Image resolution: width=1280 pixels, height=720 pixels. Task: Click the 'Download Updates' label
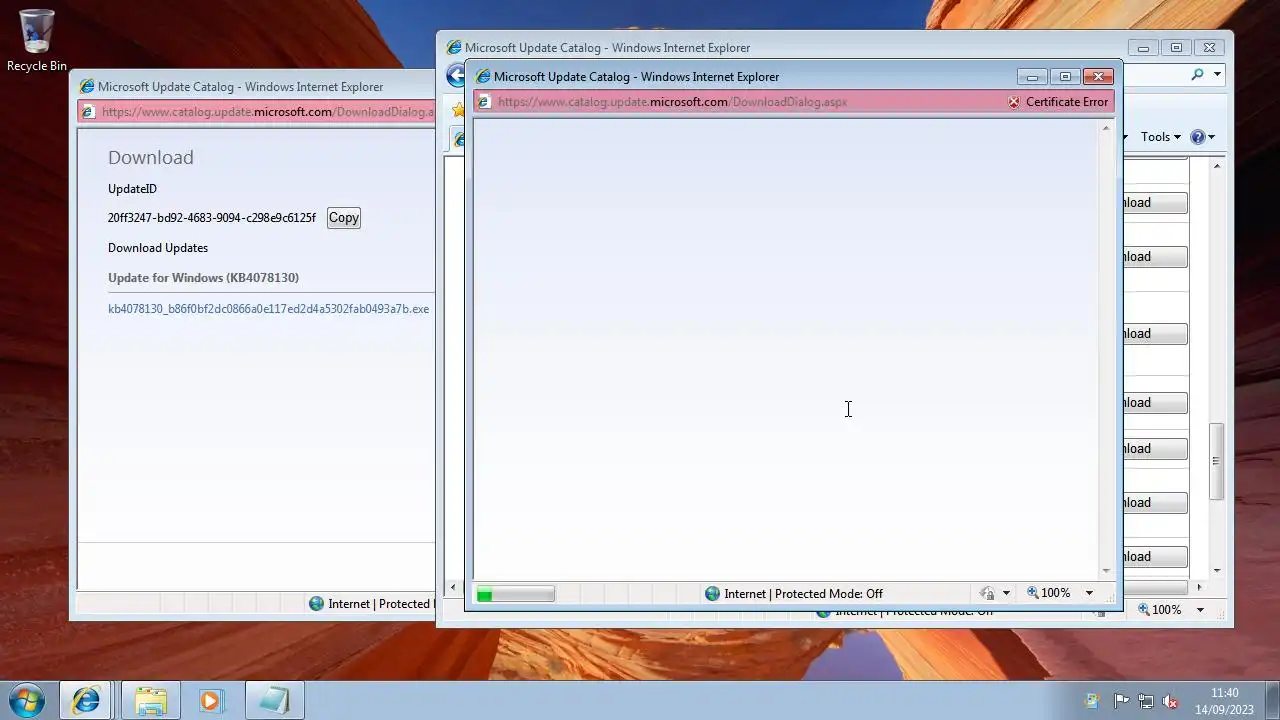tap(158, 248)
